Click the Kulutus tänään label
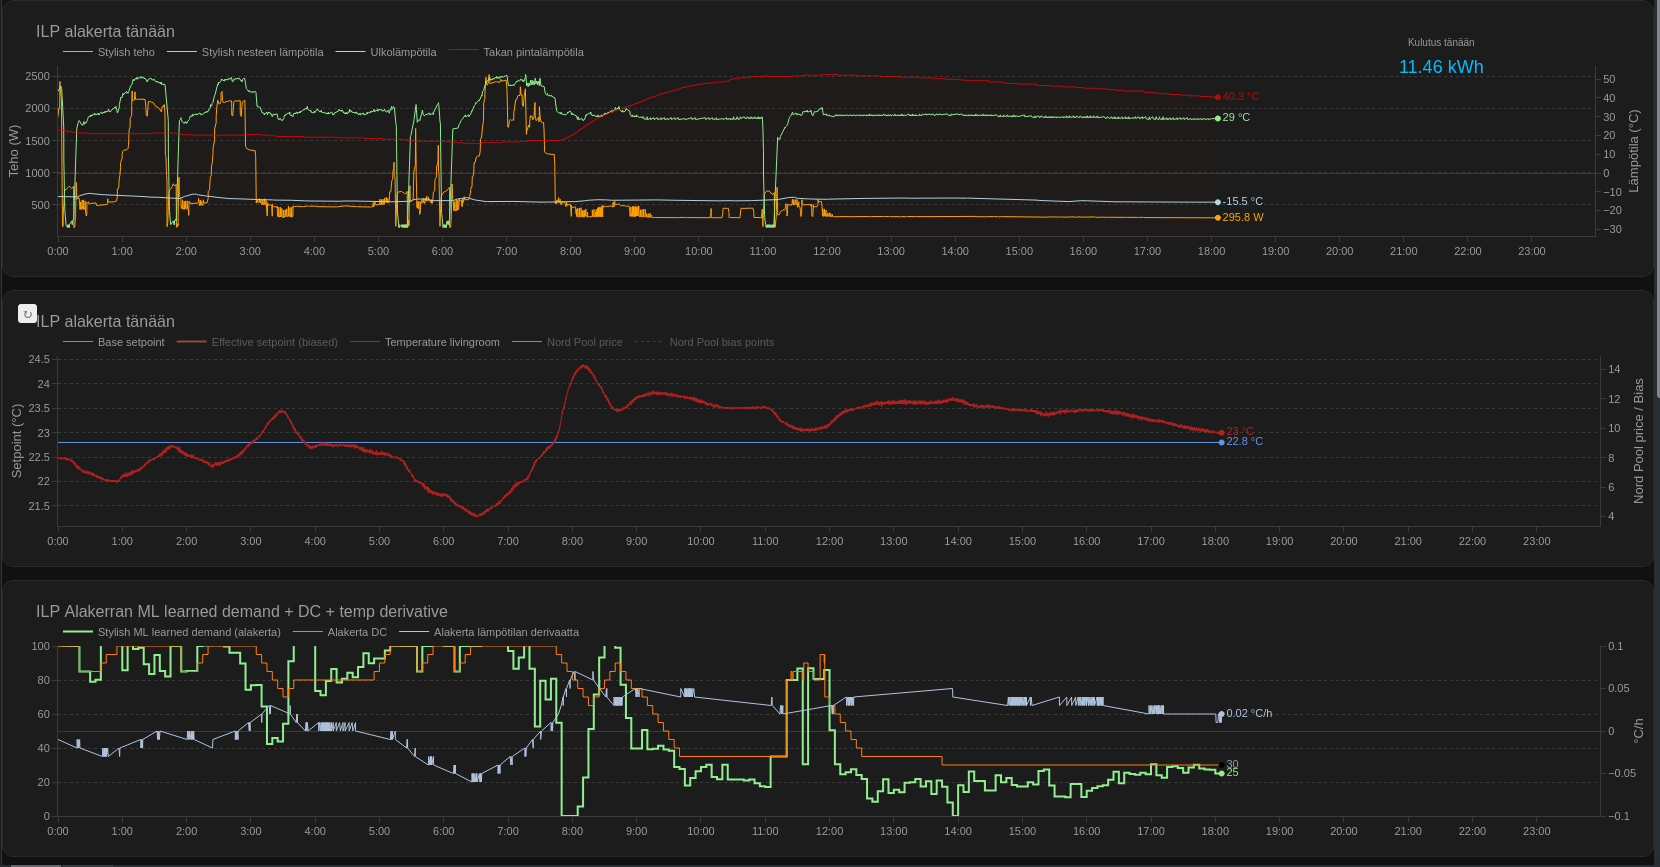 [x=1440, y=42]
